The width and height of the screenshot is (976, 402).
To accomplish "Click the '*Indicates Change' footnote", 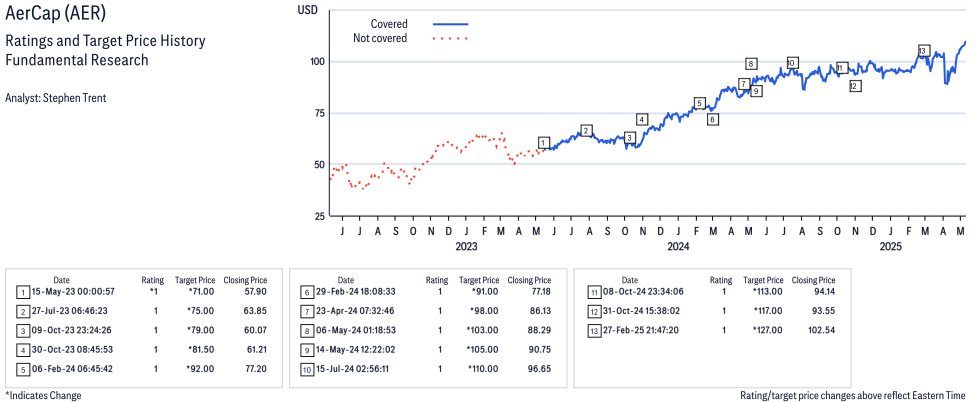I will [43, 395].
